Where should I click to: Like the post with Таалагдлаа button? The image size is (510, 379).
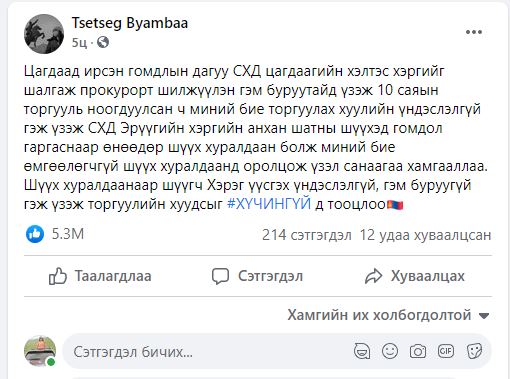coord(100,276)
